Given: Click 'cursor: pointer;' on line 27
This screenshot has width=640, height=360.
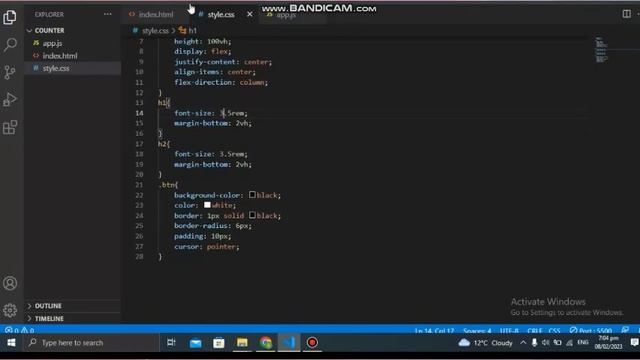Looking at the screenshot, I should tap(207, 247).
